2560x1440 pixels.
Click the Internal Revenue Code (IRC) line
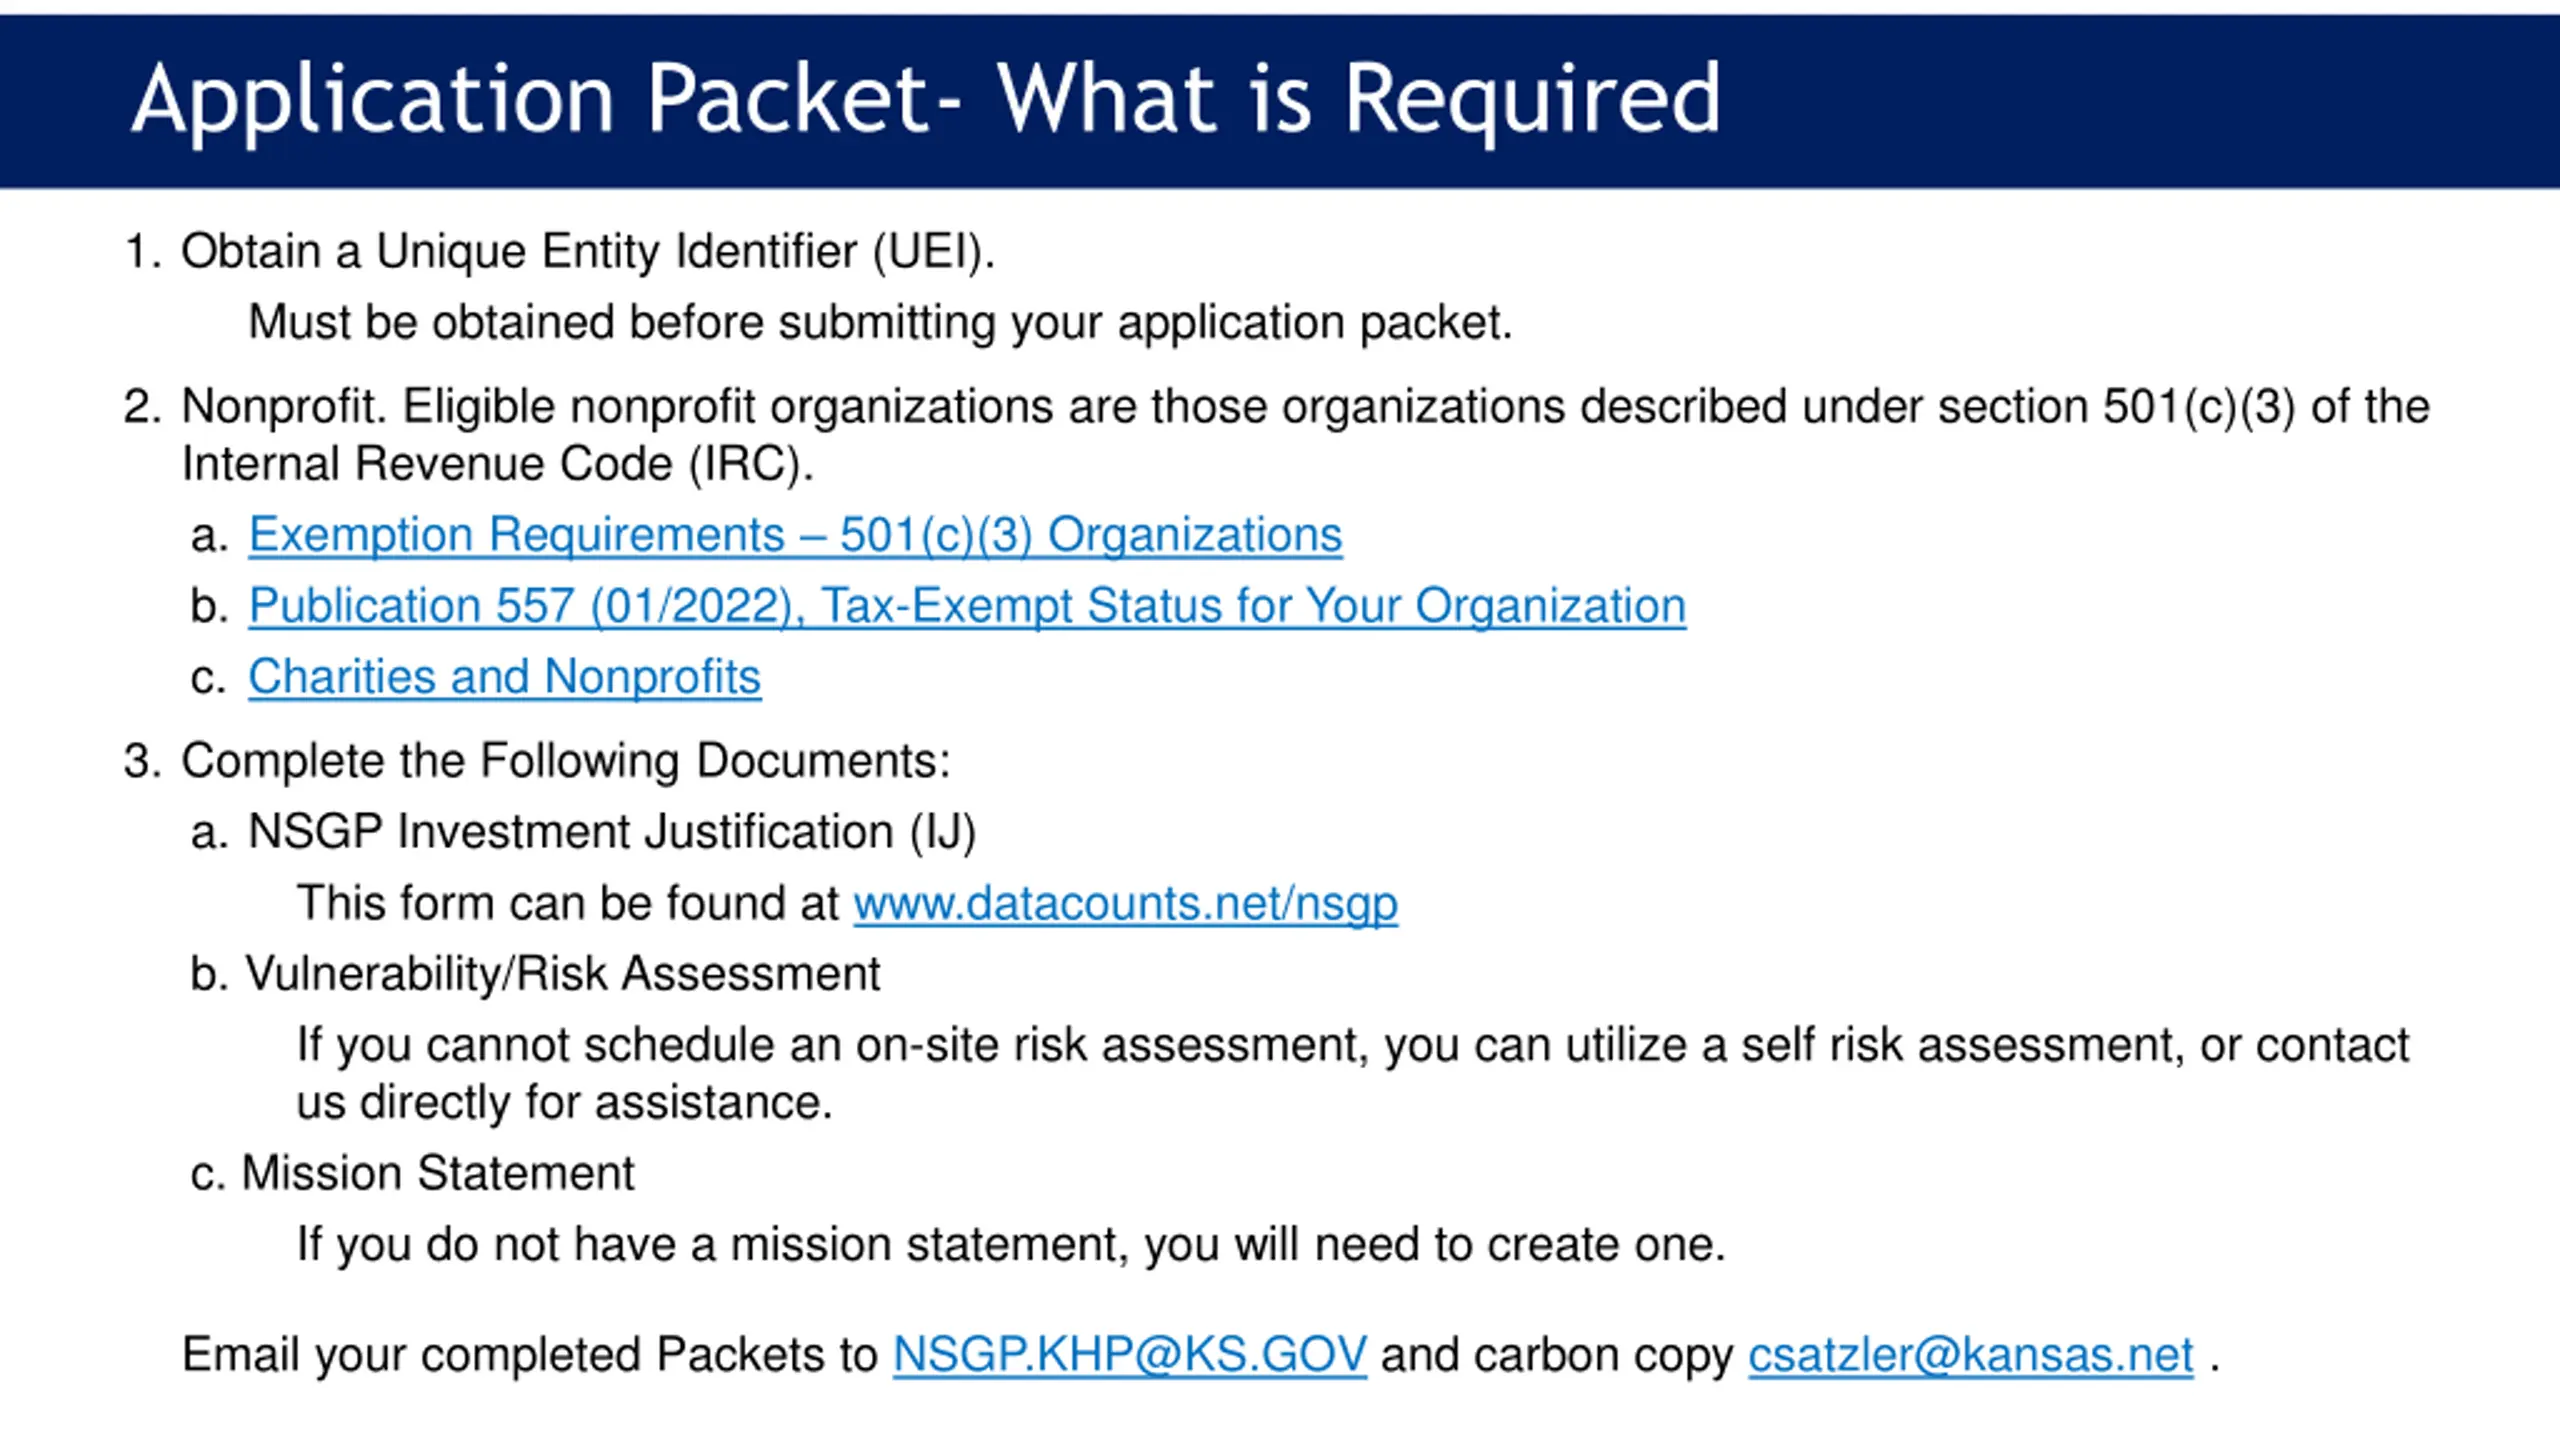(x=498, y=464)
